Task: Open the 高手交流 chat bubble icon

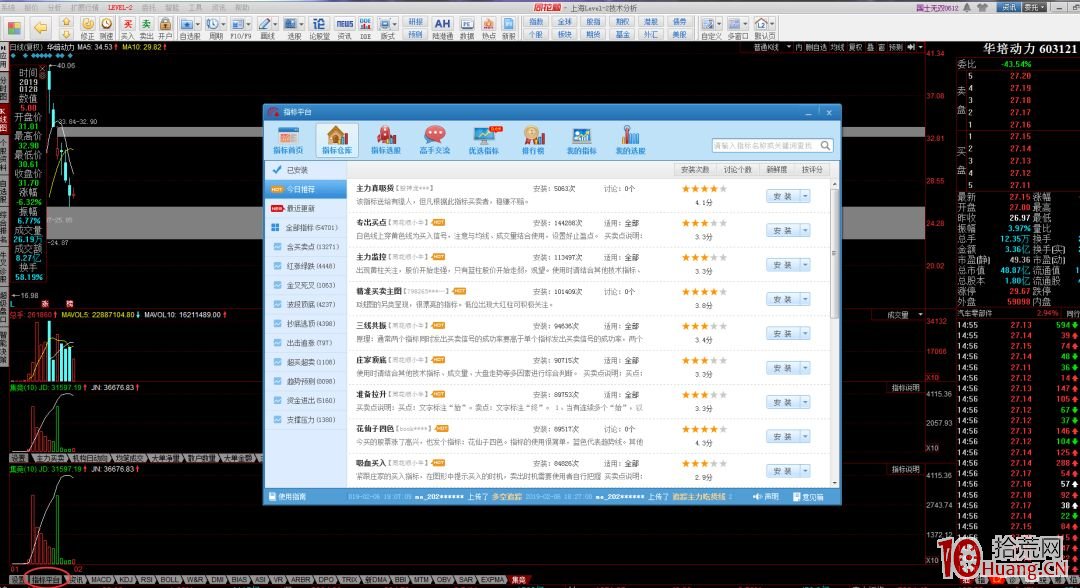Action: [435, 140]
